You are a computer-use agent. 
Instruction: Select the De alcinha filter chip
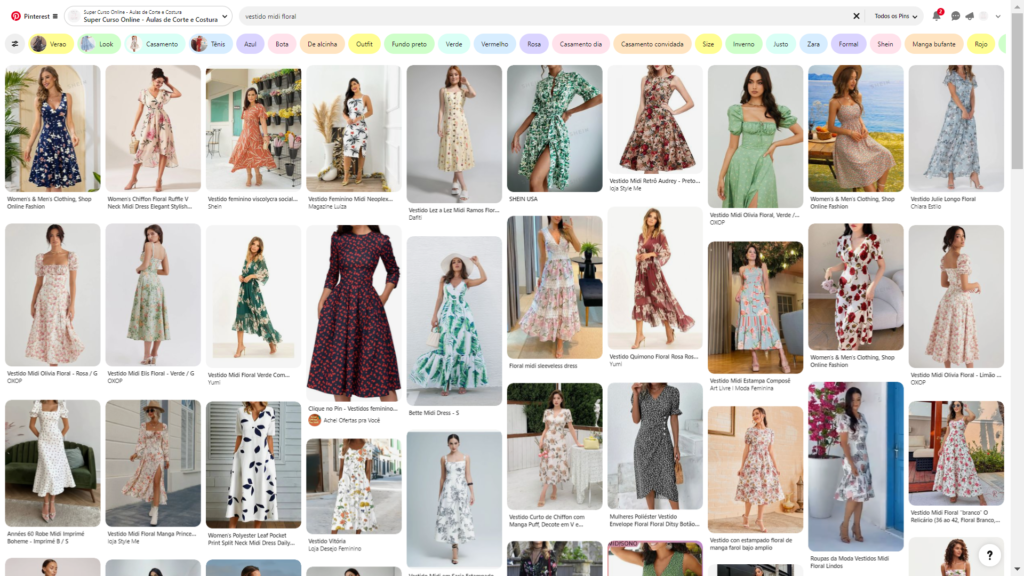tap(322, 44)
